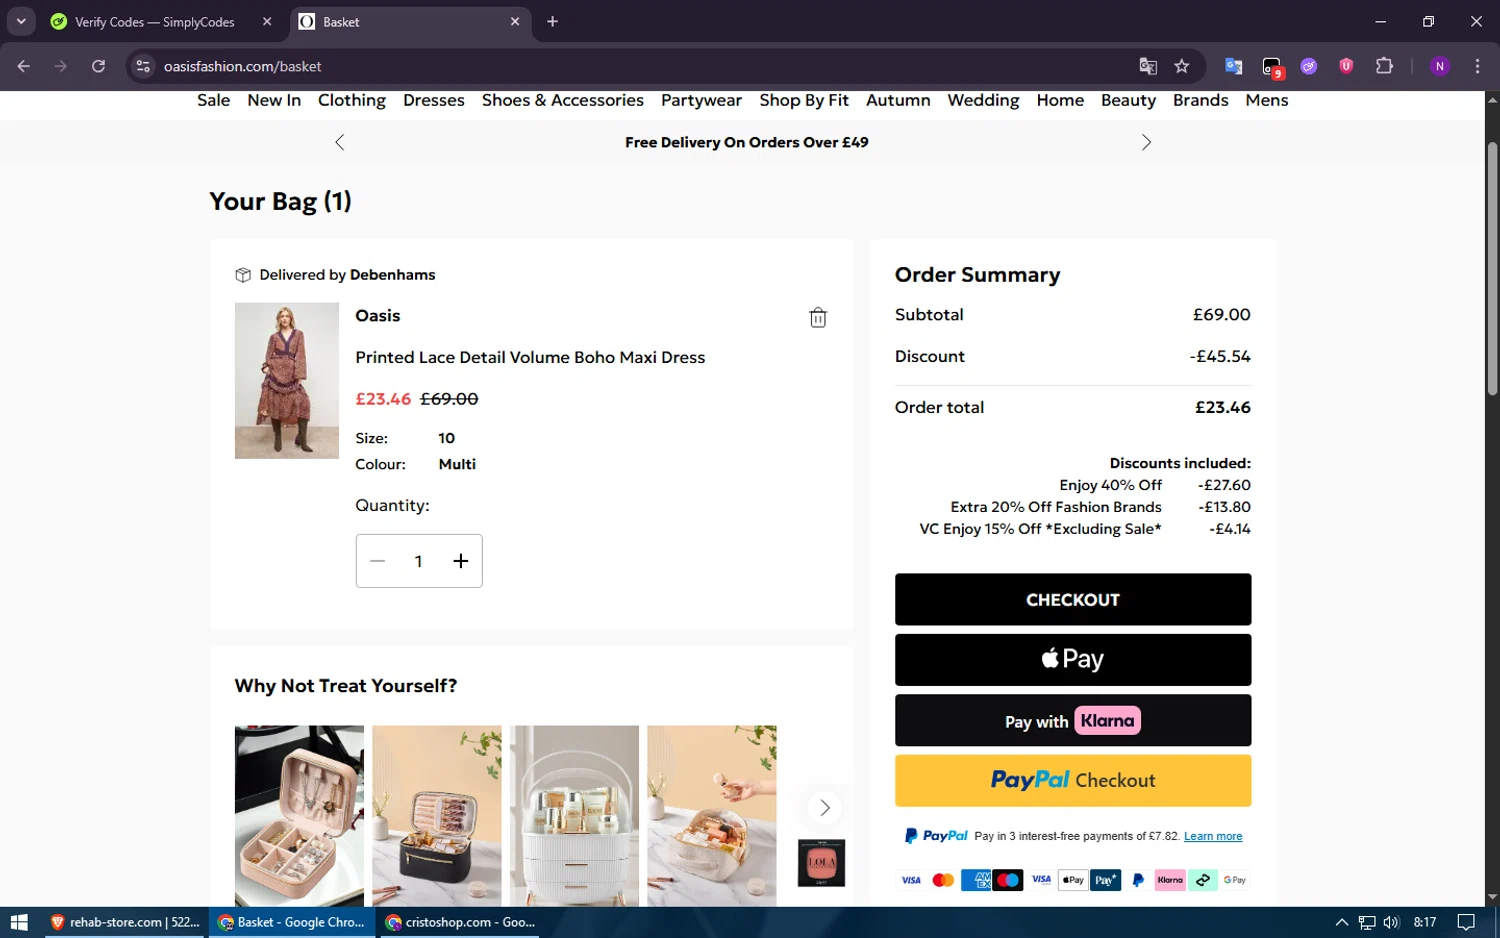Open Shop By Fit menu
This screenshot has width=1500, height=938.
coord(804,100)
